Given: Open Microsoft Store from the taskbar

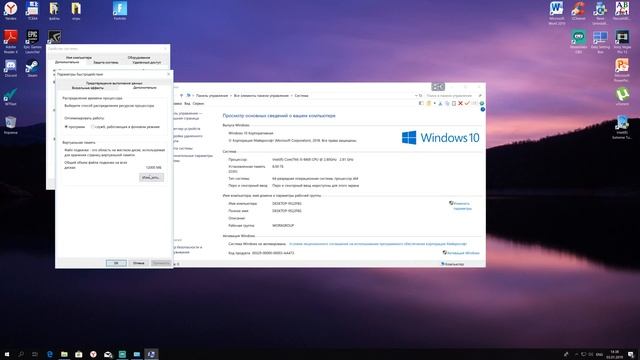Looking at the screenshot, I should tap(79, 354).
